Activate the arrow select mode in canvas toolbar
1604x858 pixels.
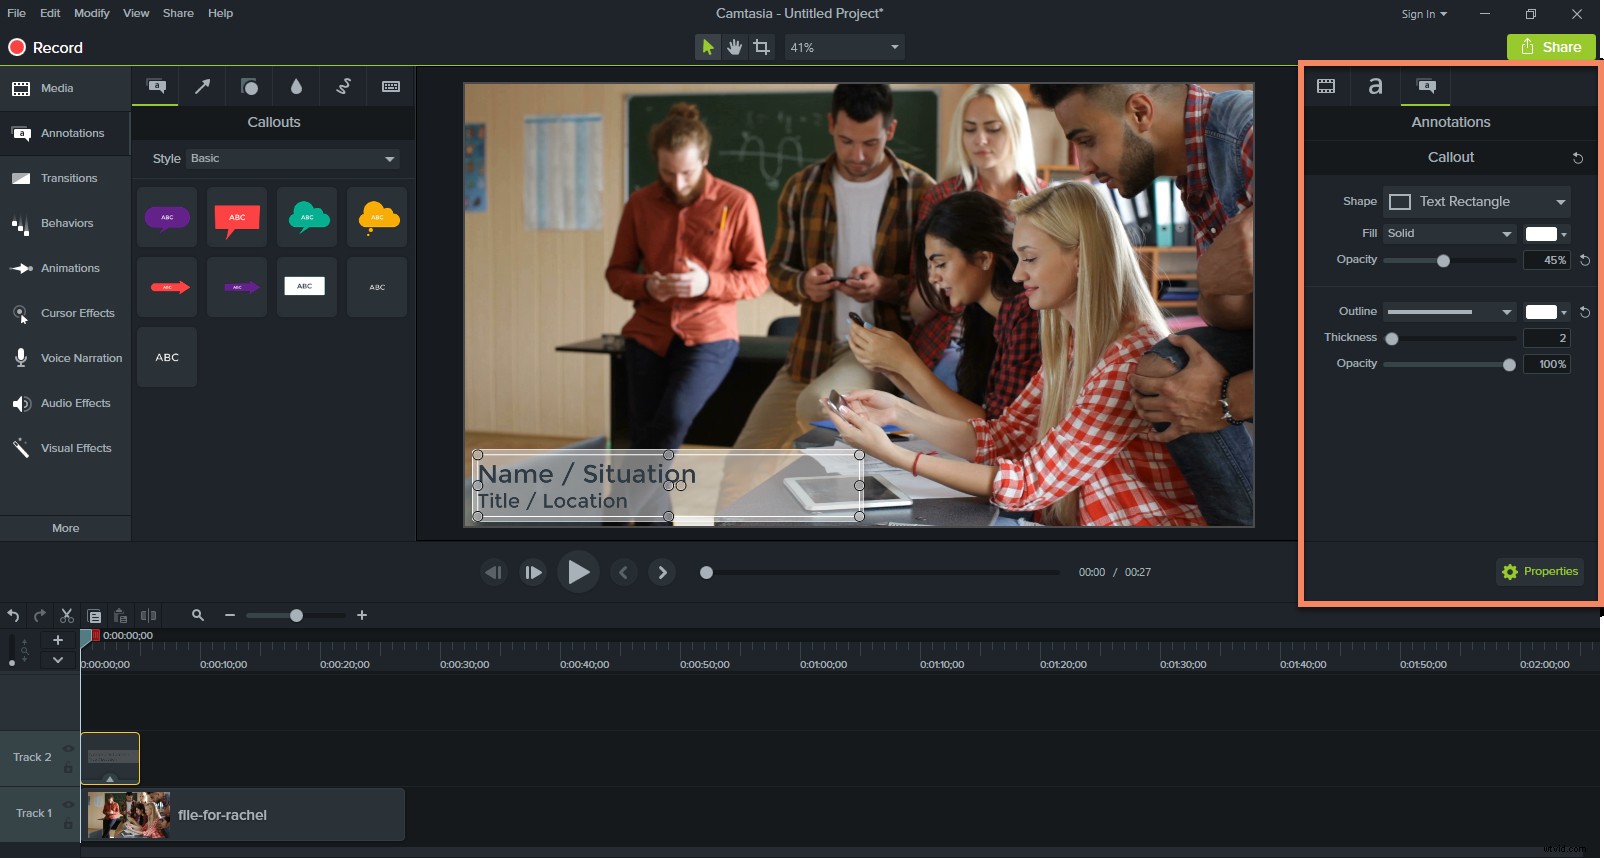[707, 47]
